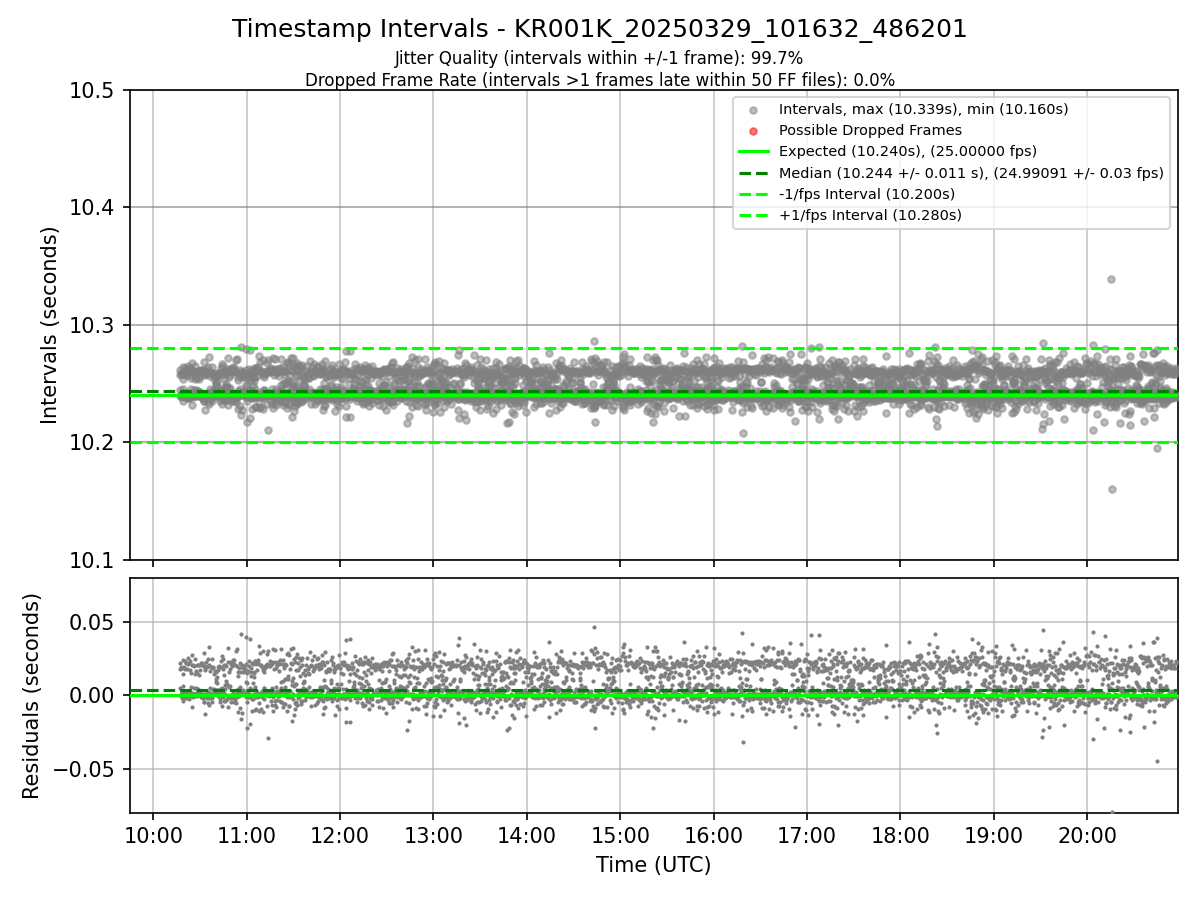Click the x-axis tick label '13:00'

click(433, 836)
